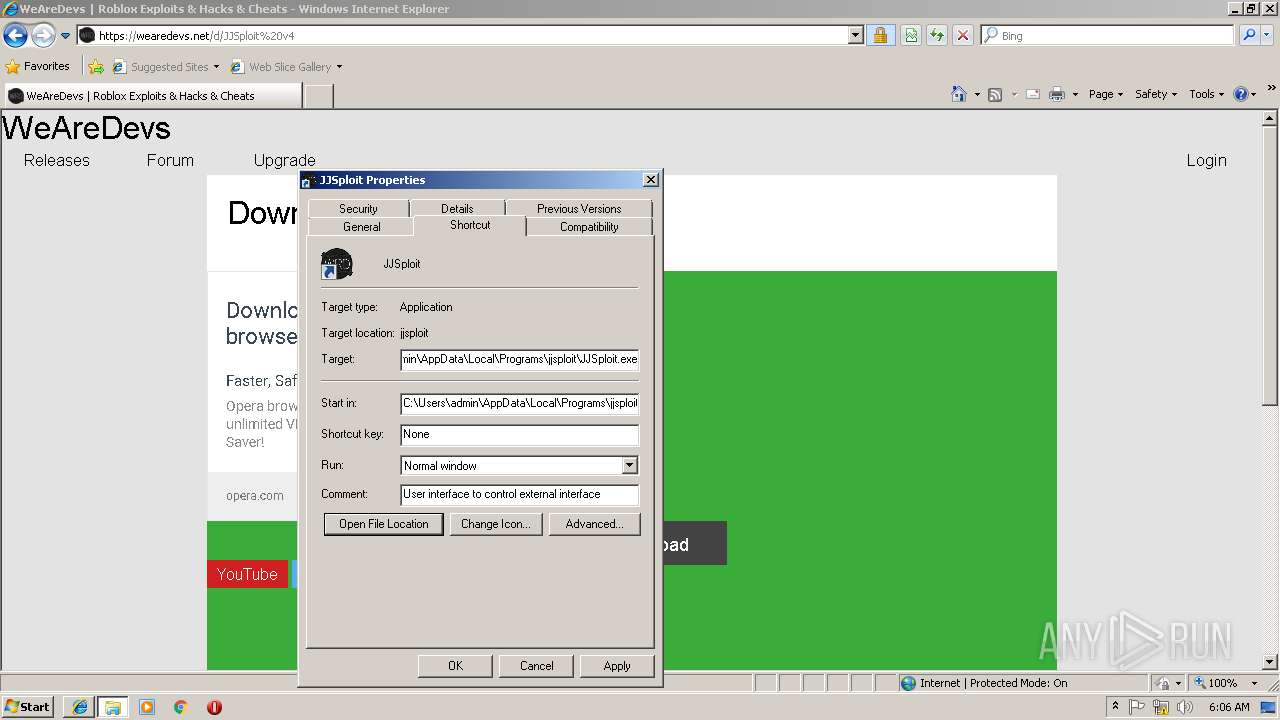Expand the Home button dropdown arrow

tap(976, 94)
